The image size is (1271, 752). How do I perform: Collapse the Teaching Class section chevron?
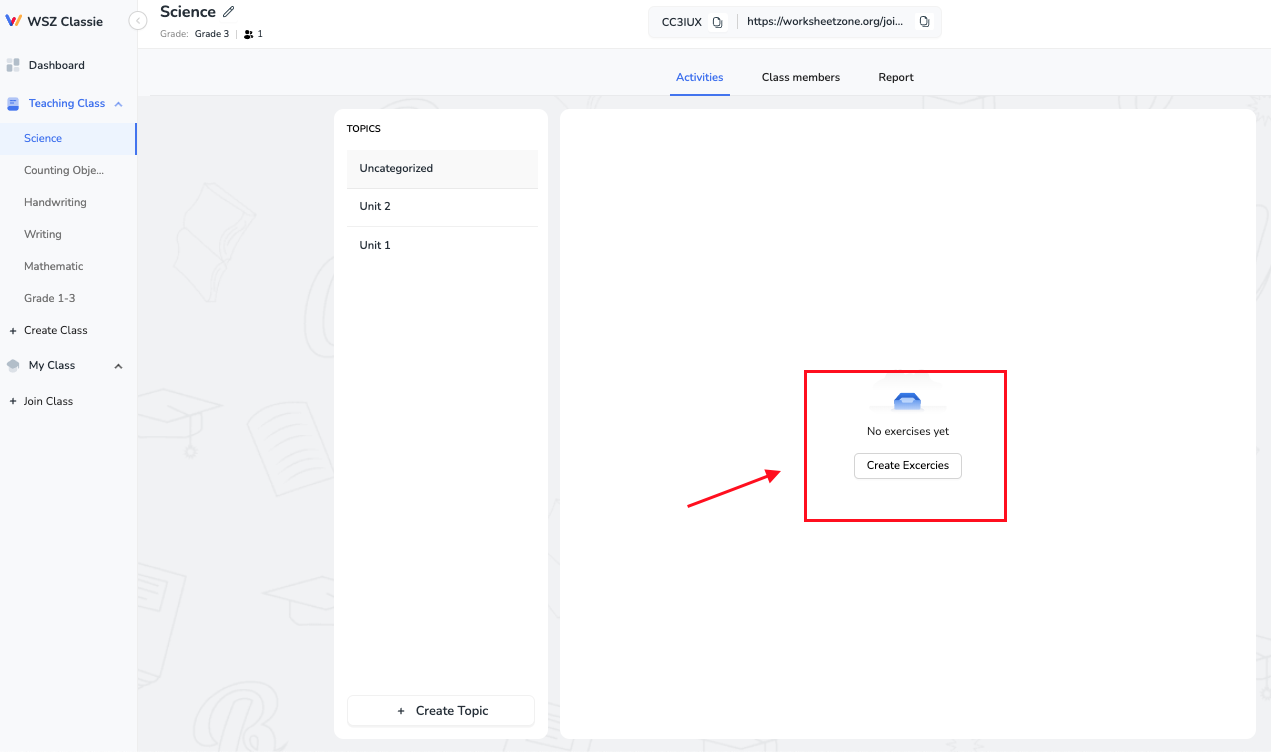pyautogui.click(x=118, y=103)
